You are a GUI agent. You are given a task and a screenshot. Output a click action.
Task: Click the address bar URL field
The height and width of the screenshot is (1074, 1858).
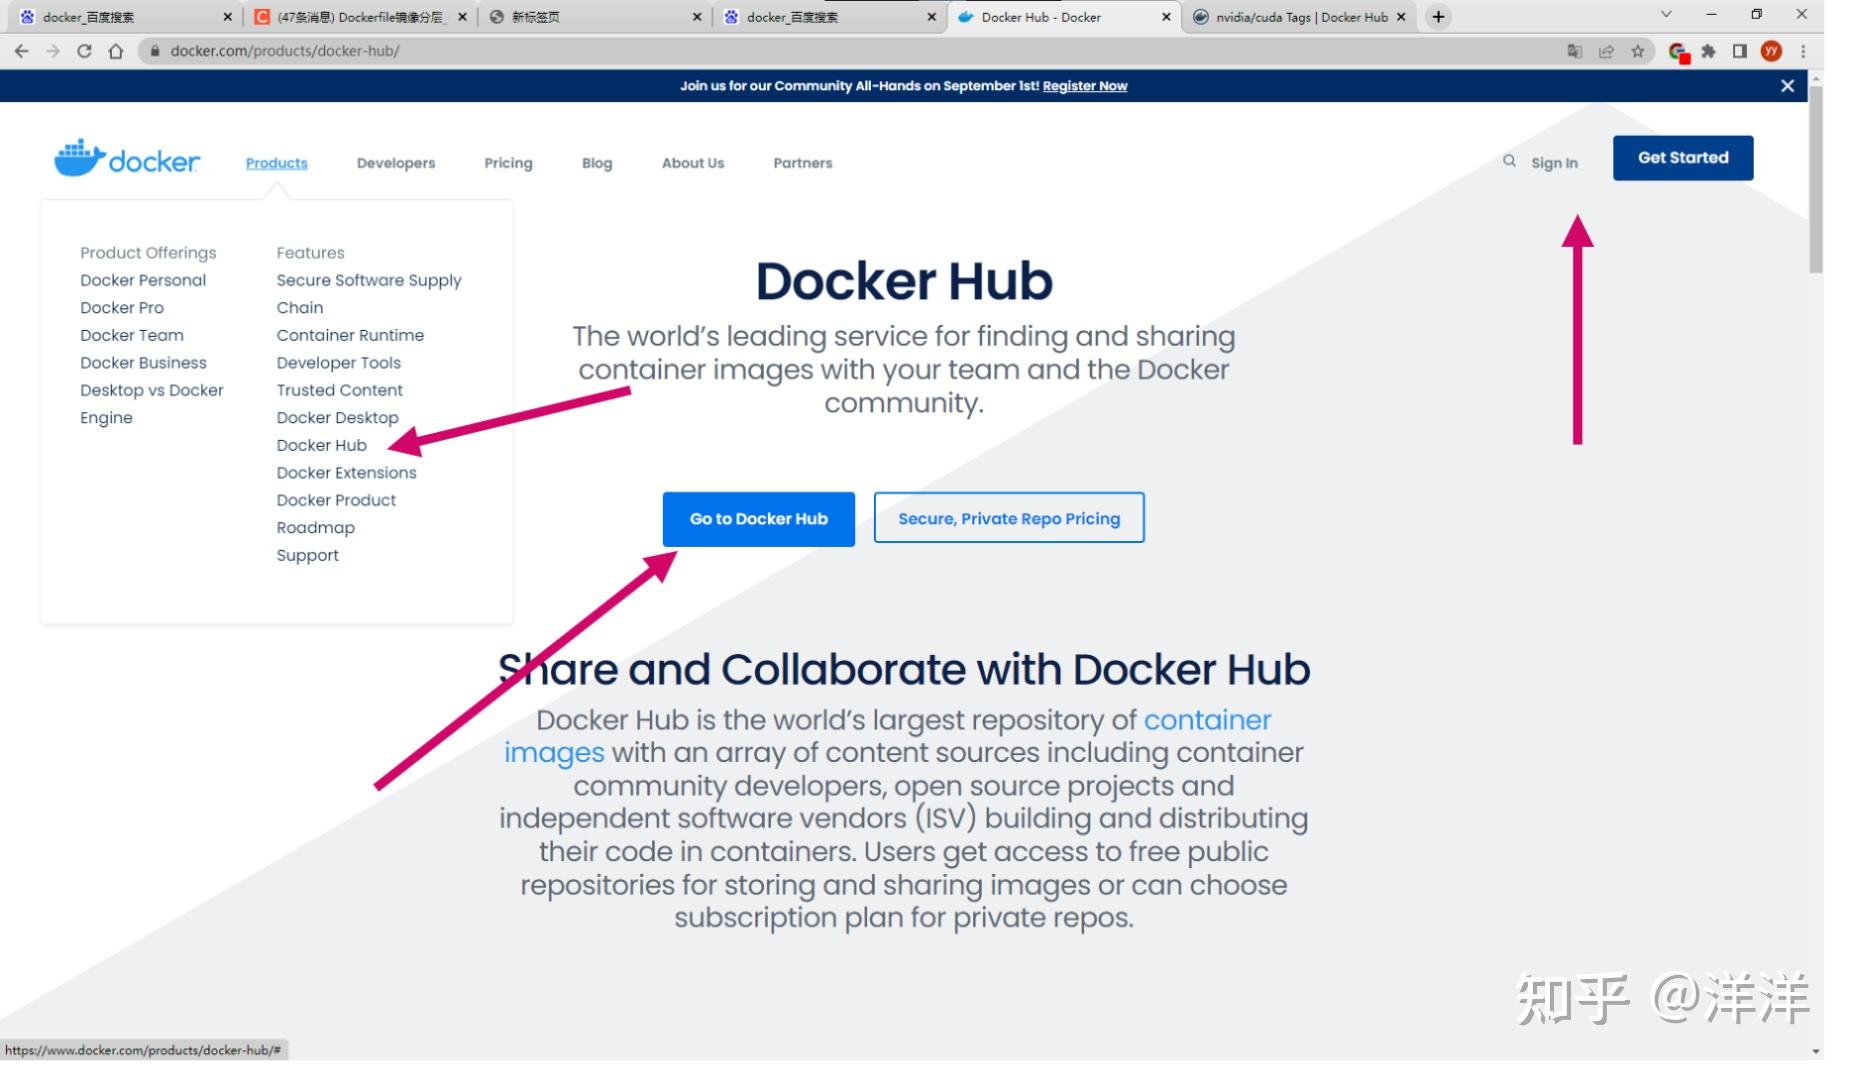(850, 51)
